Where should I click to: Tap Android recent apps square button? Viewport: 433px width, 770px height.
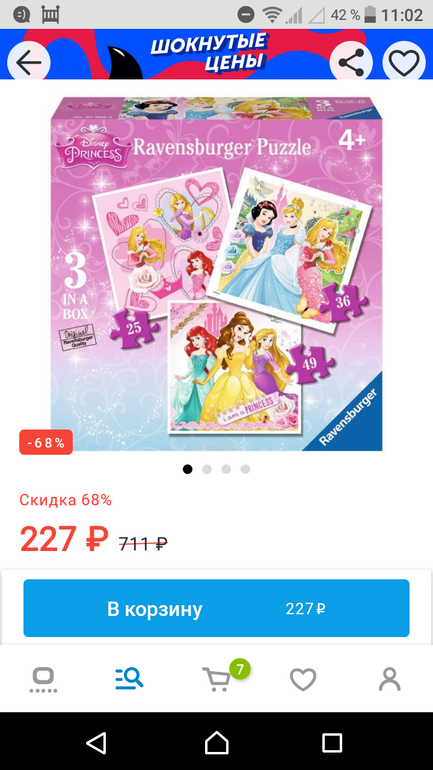[332, 743]
